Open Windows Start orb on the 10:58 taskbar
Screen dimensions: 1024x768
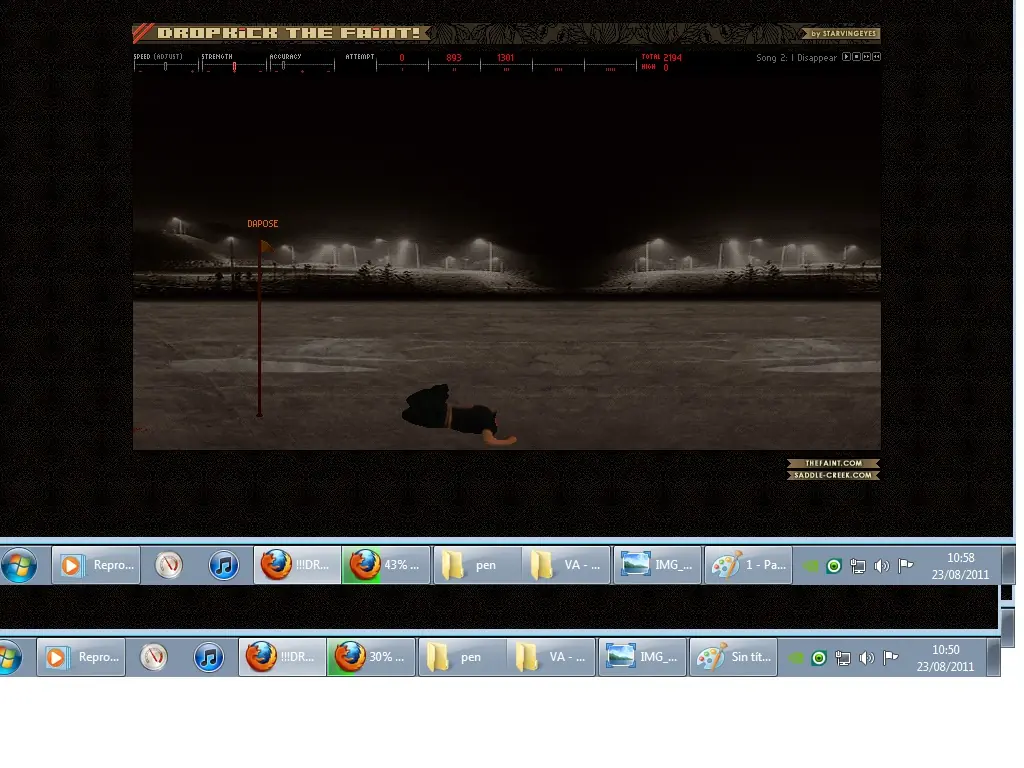click(19, 565)
